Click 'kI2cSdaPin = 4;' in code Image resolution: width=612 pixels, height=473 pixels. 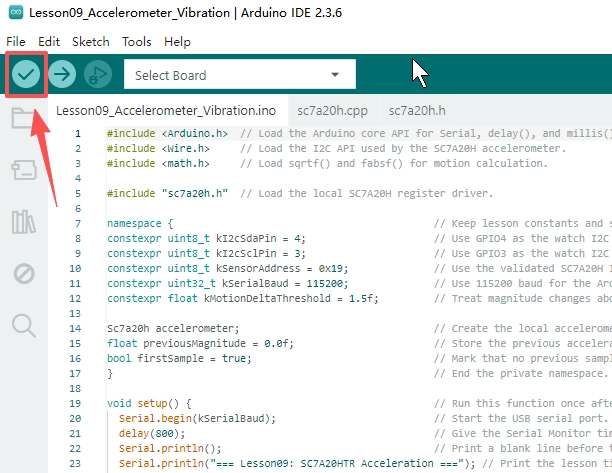[x=261, y=238]
